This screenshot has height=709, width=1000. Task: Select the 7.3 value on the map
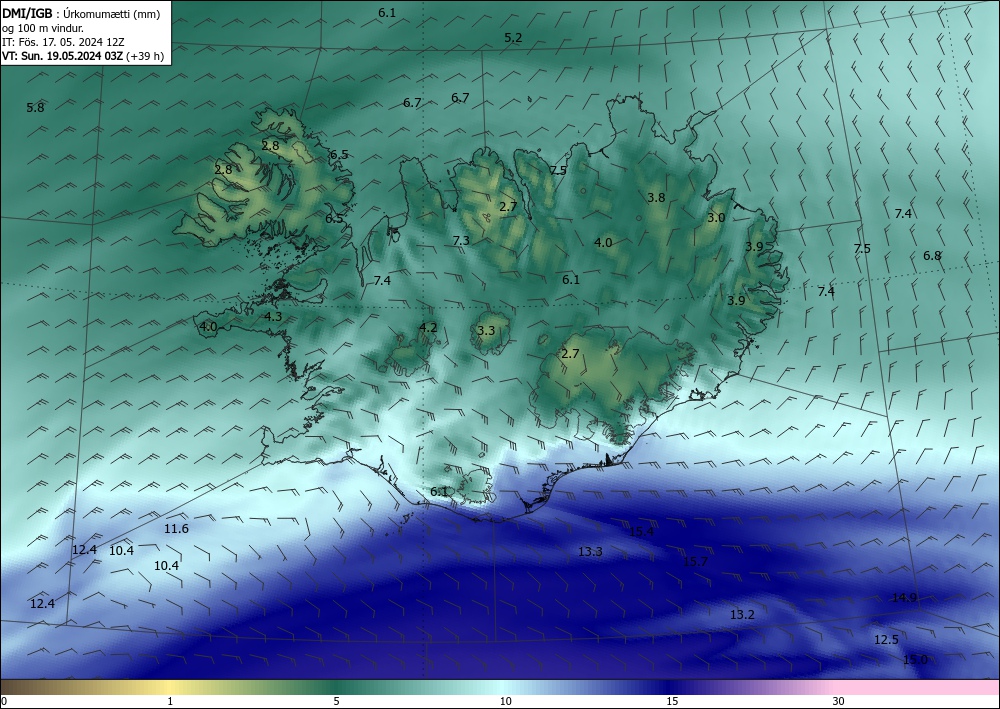(x=461, y=240)
